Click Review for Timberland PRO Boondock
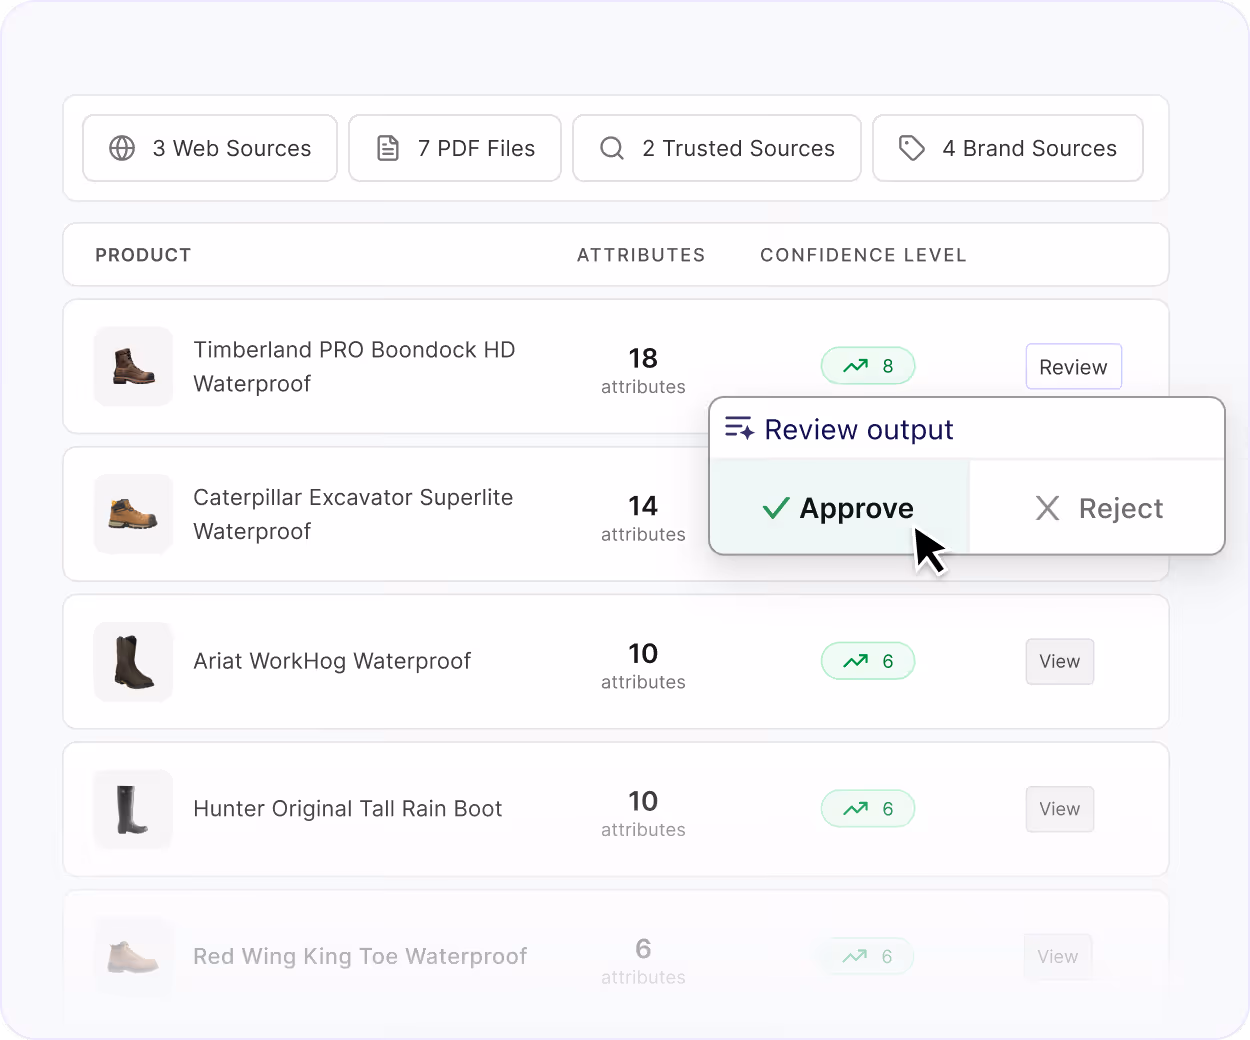 coord(1073,367)
